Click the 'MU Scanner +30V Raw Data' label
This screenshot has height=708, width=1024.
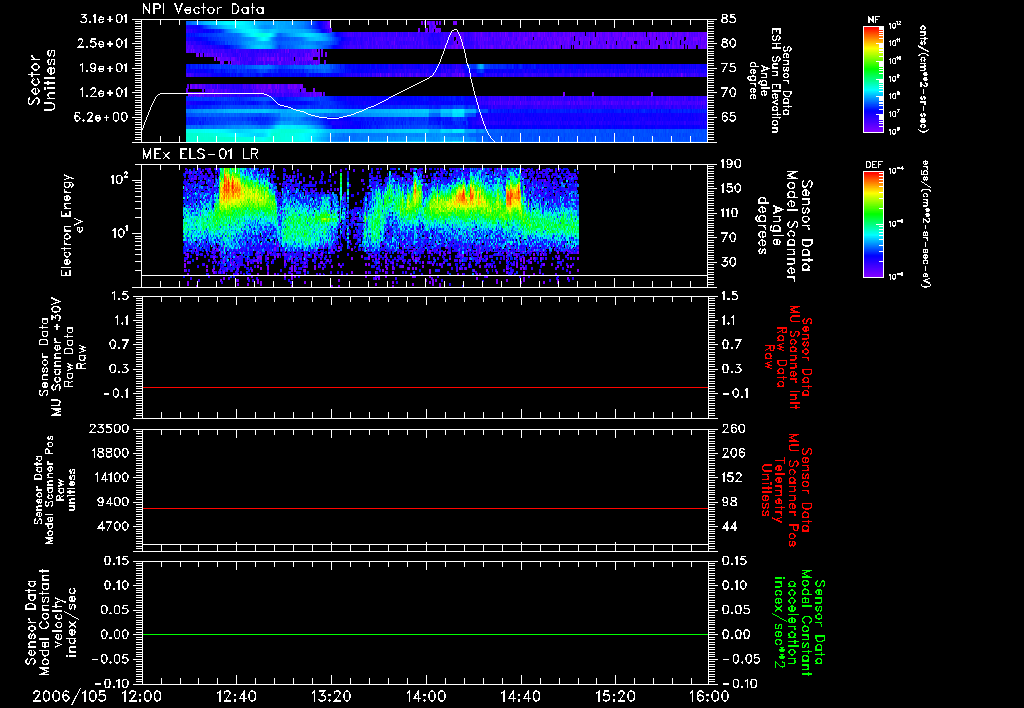click(x=61, y=357)
